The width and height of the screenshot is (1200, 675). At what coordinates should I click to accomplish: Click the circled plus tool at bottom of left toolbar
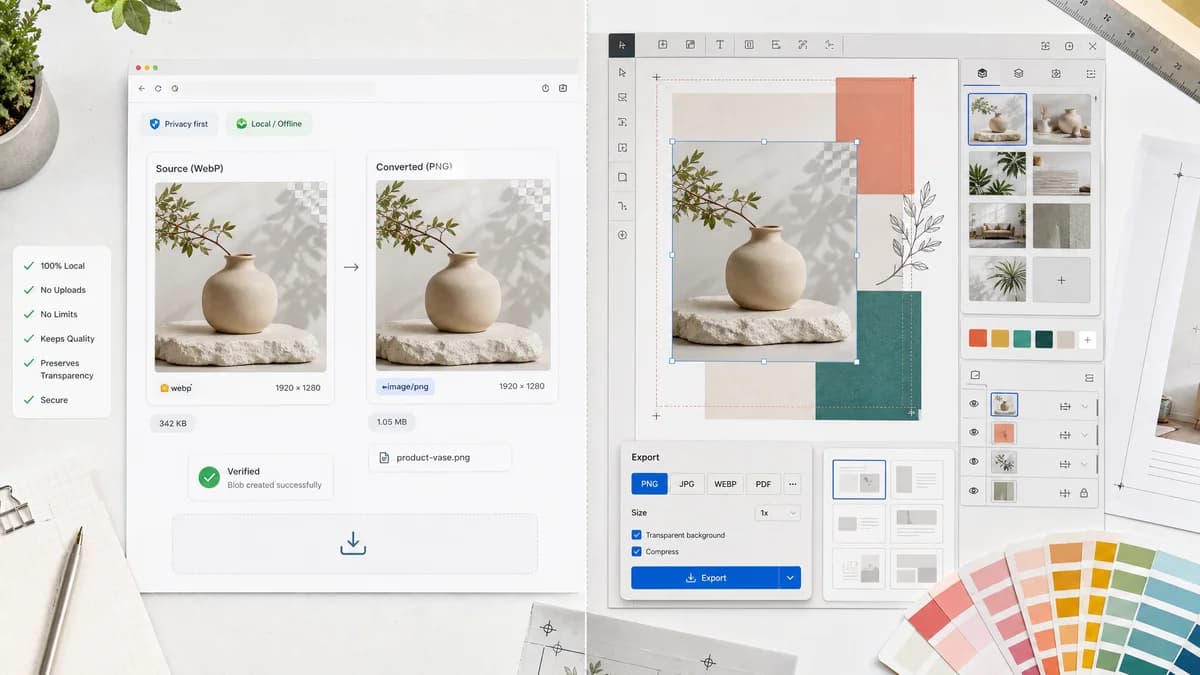pyautogui.click(x=622, y=235)
